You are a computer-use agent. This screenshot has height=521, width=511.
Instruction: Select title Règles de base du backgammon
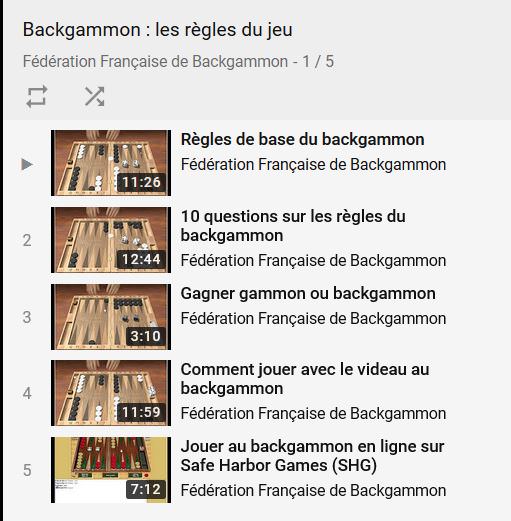point(302,139)
